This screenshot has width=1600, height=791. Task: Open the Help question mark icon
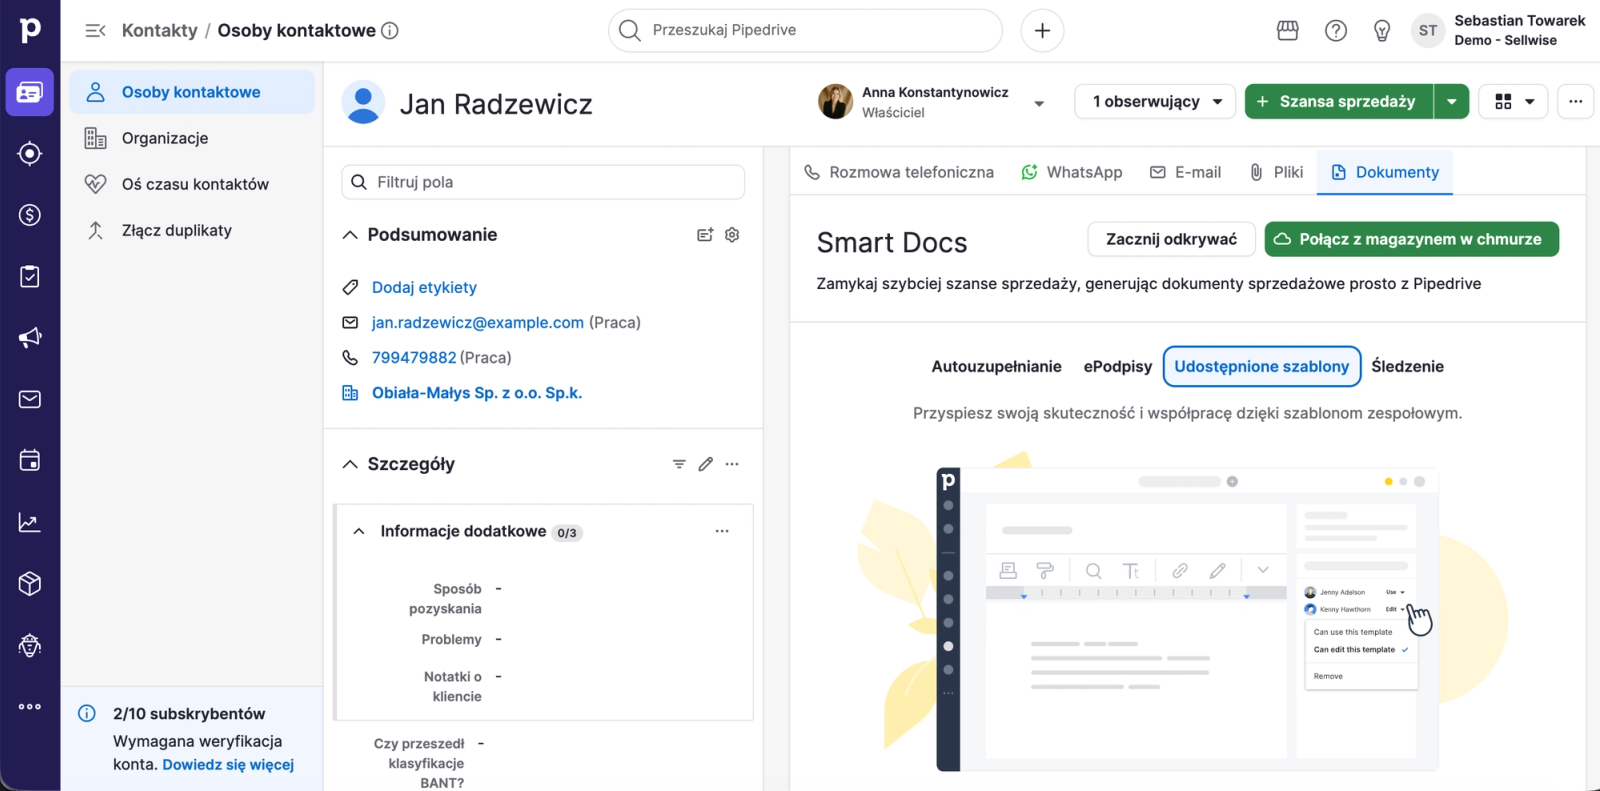(1336, 30)
